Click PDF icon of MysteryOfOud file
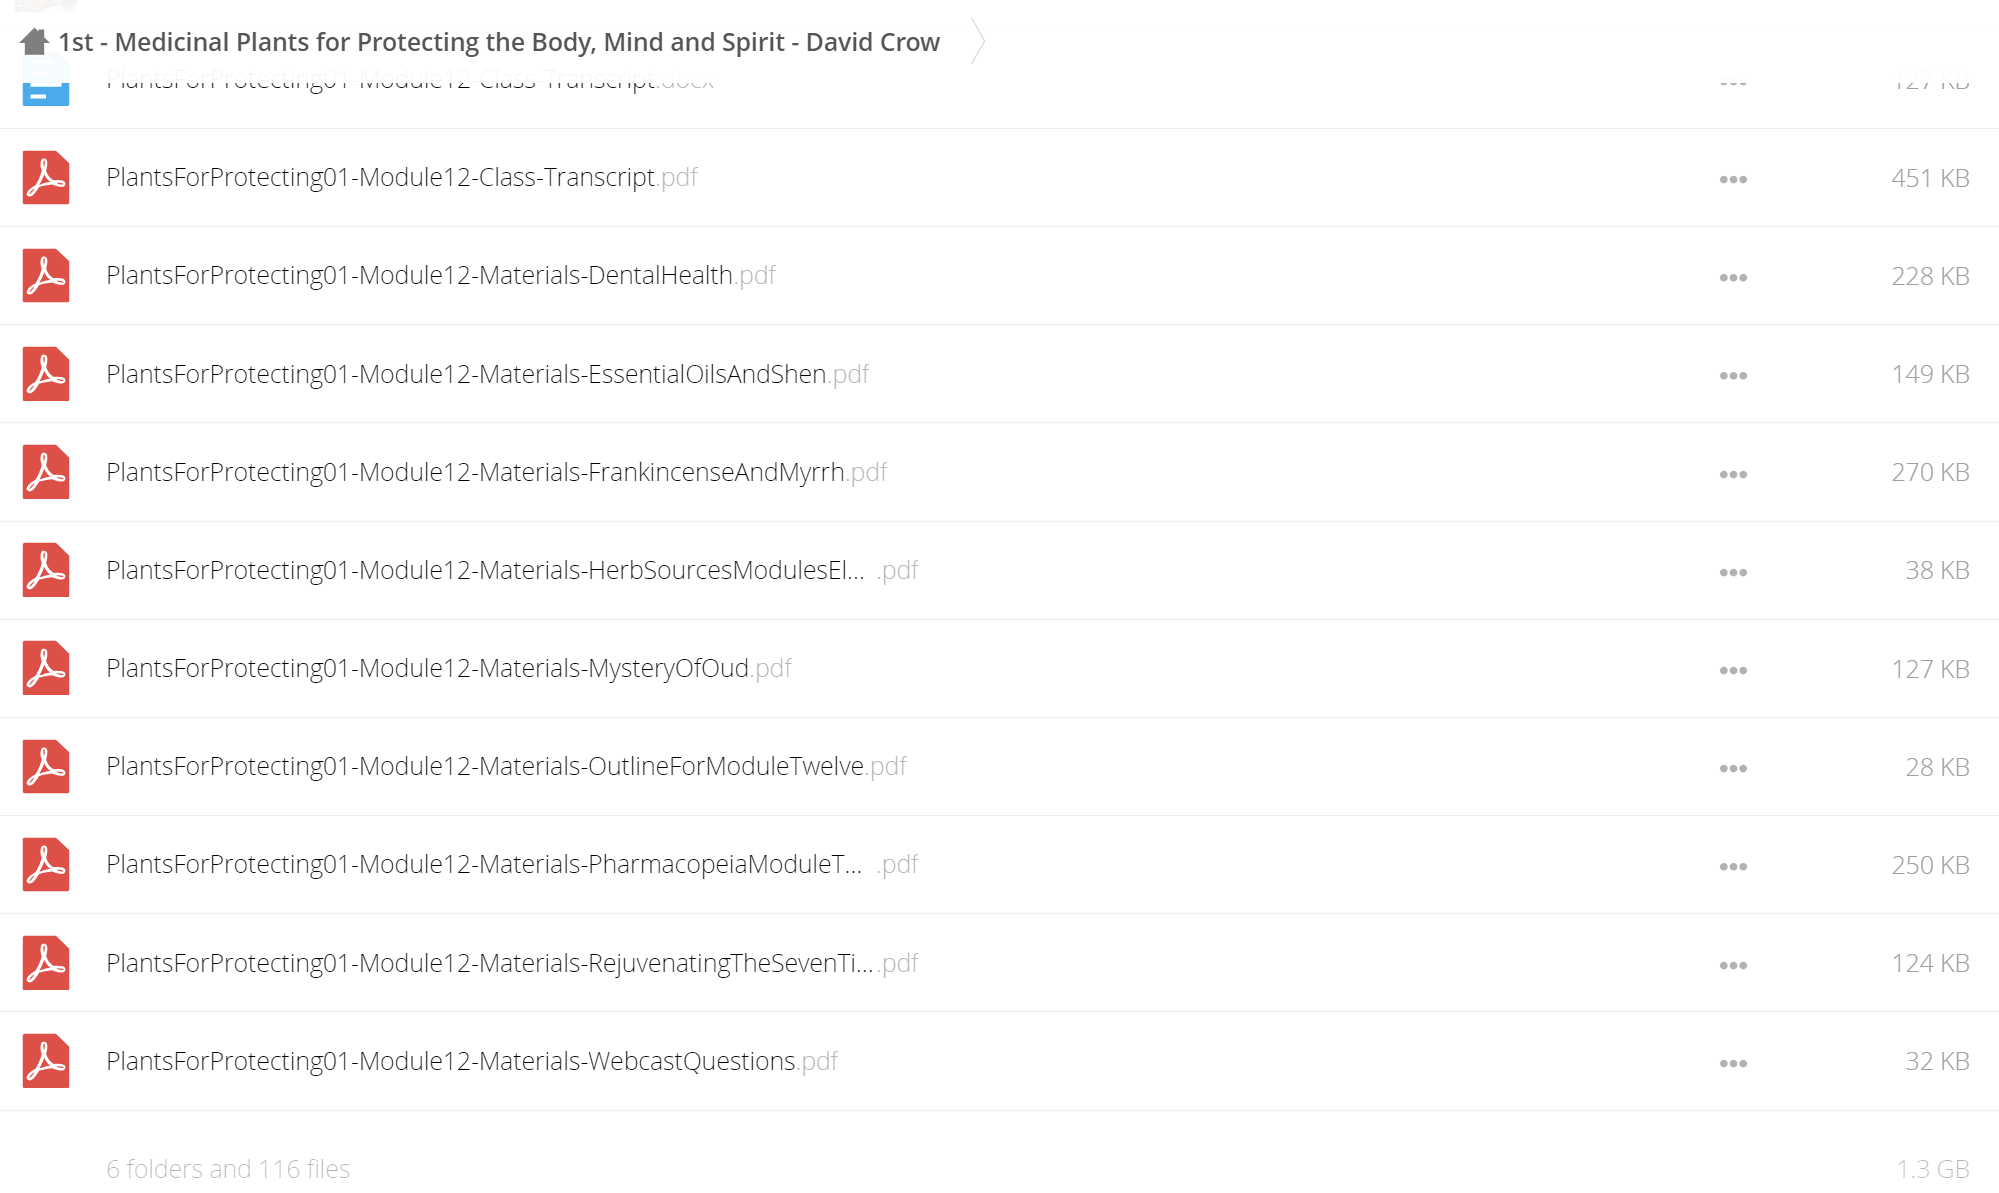The height and width of the screenshot is (1193, 1999). coord(46,668)
